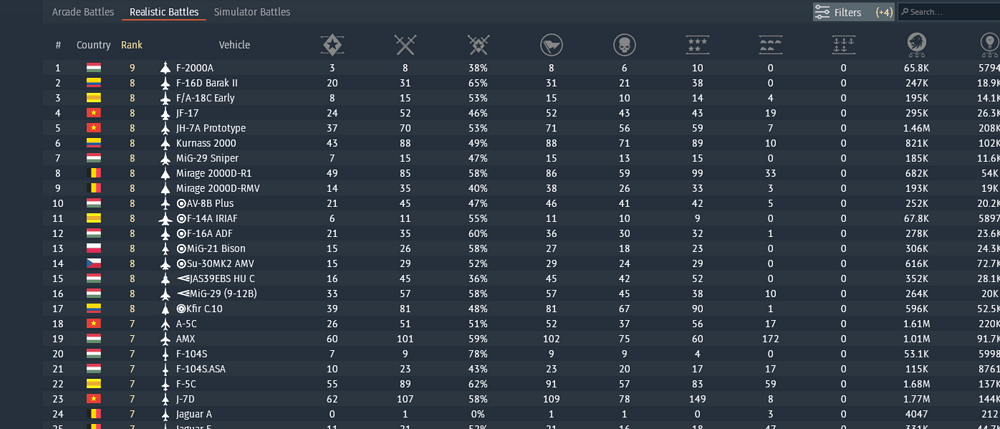Open the Simulator Battles tab
The height and width of the screenshot is (429, 1000).
(252, 12)
